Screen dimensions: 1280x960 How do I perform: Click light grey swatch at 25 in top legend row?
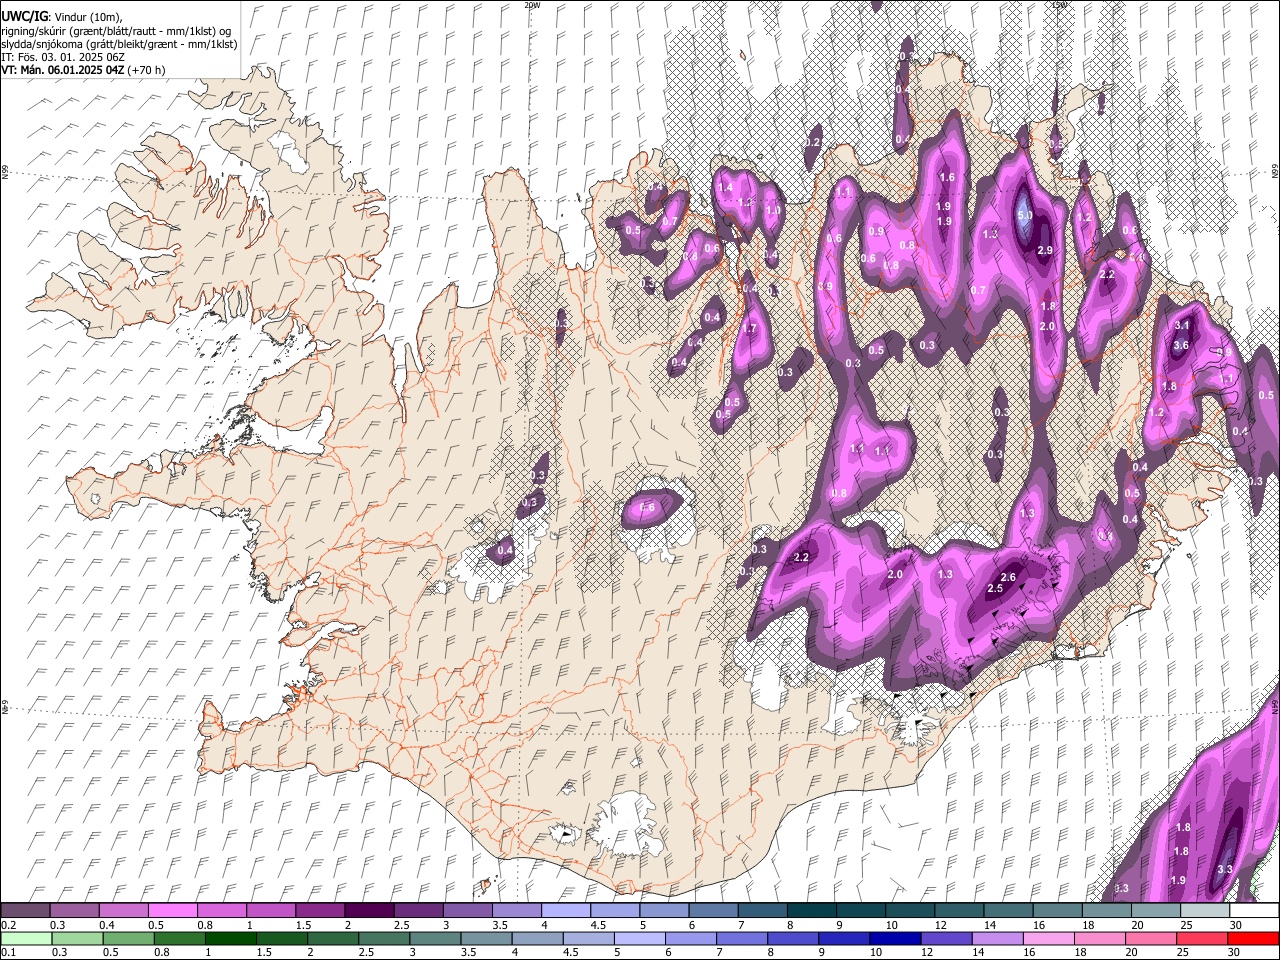click(1205, 911)
